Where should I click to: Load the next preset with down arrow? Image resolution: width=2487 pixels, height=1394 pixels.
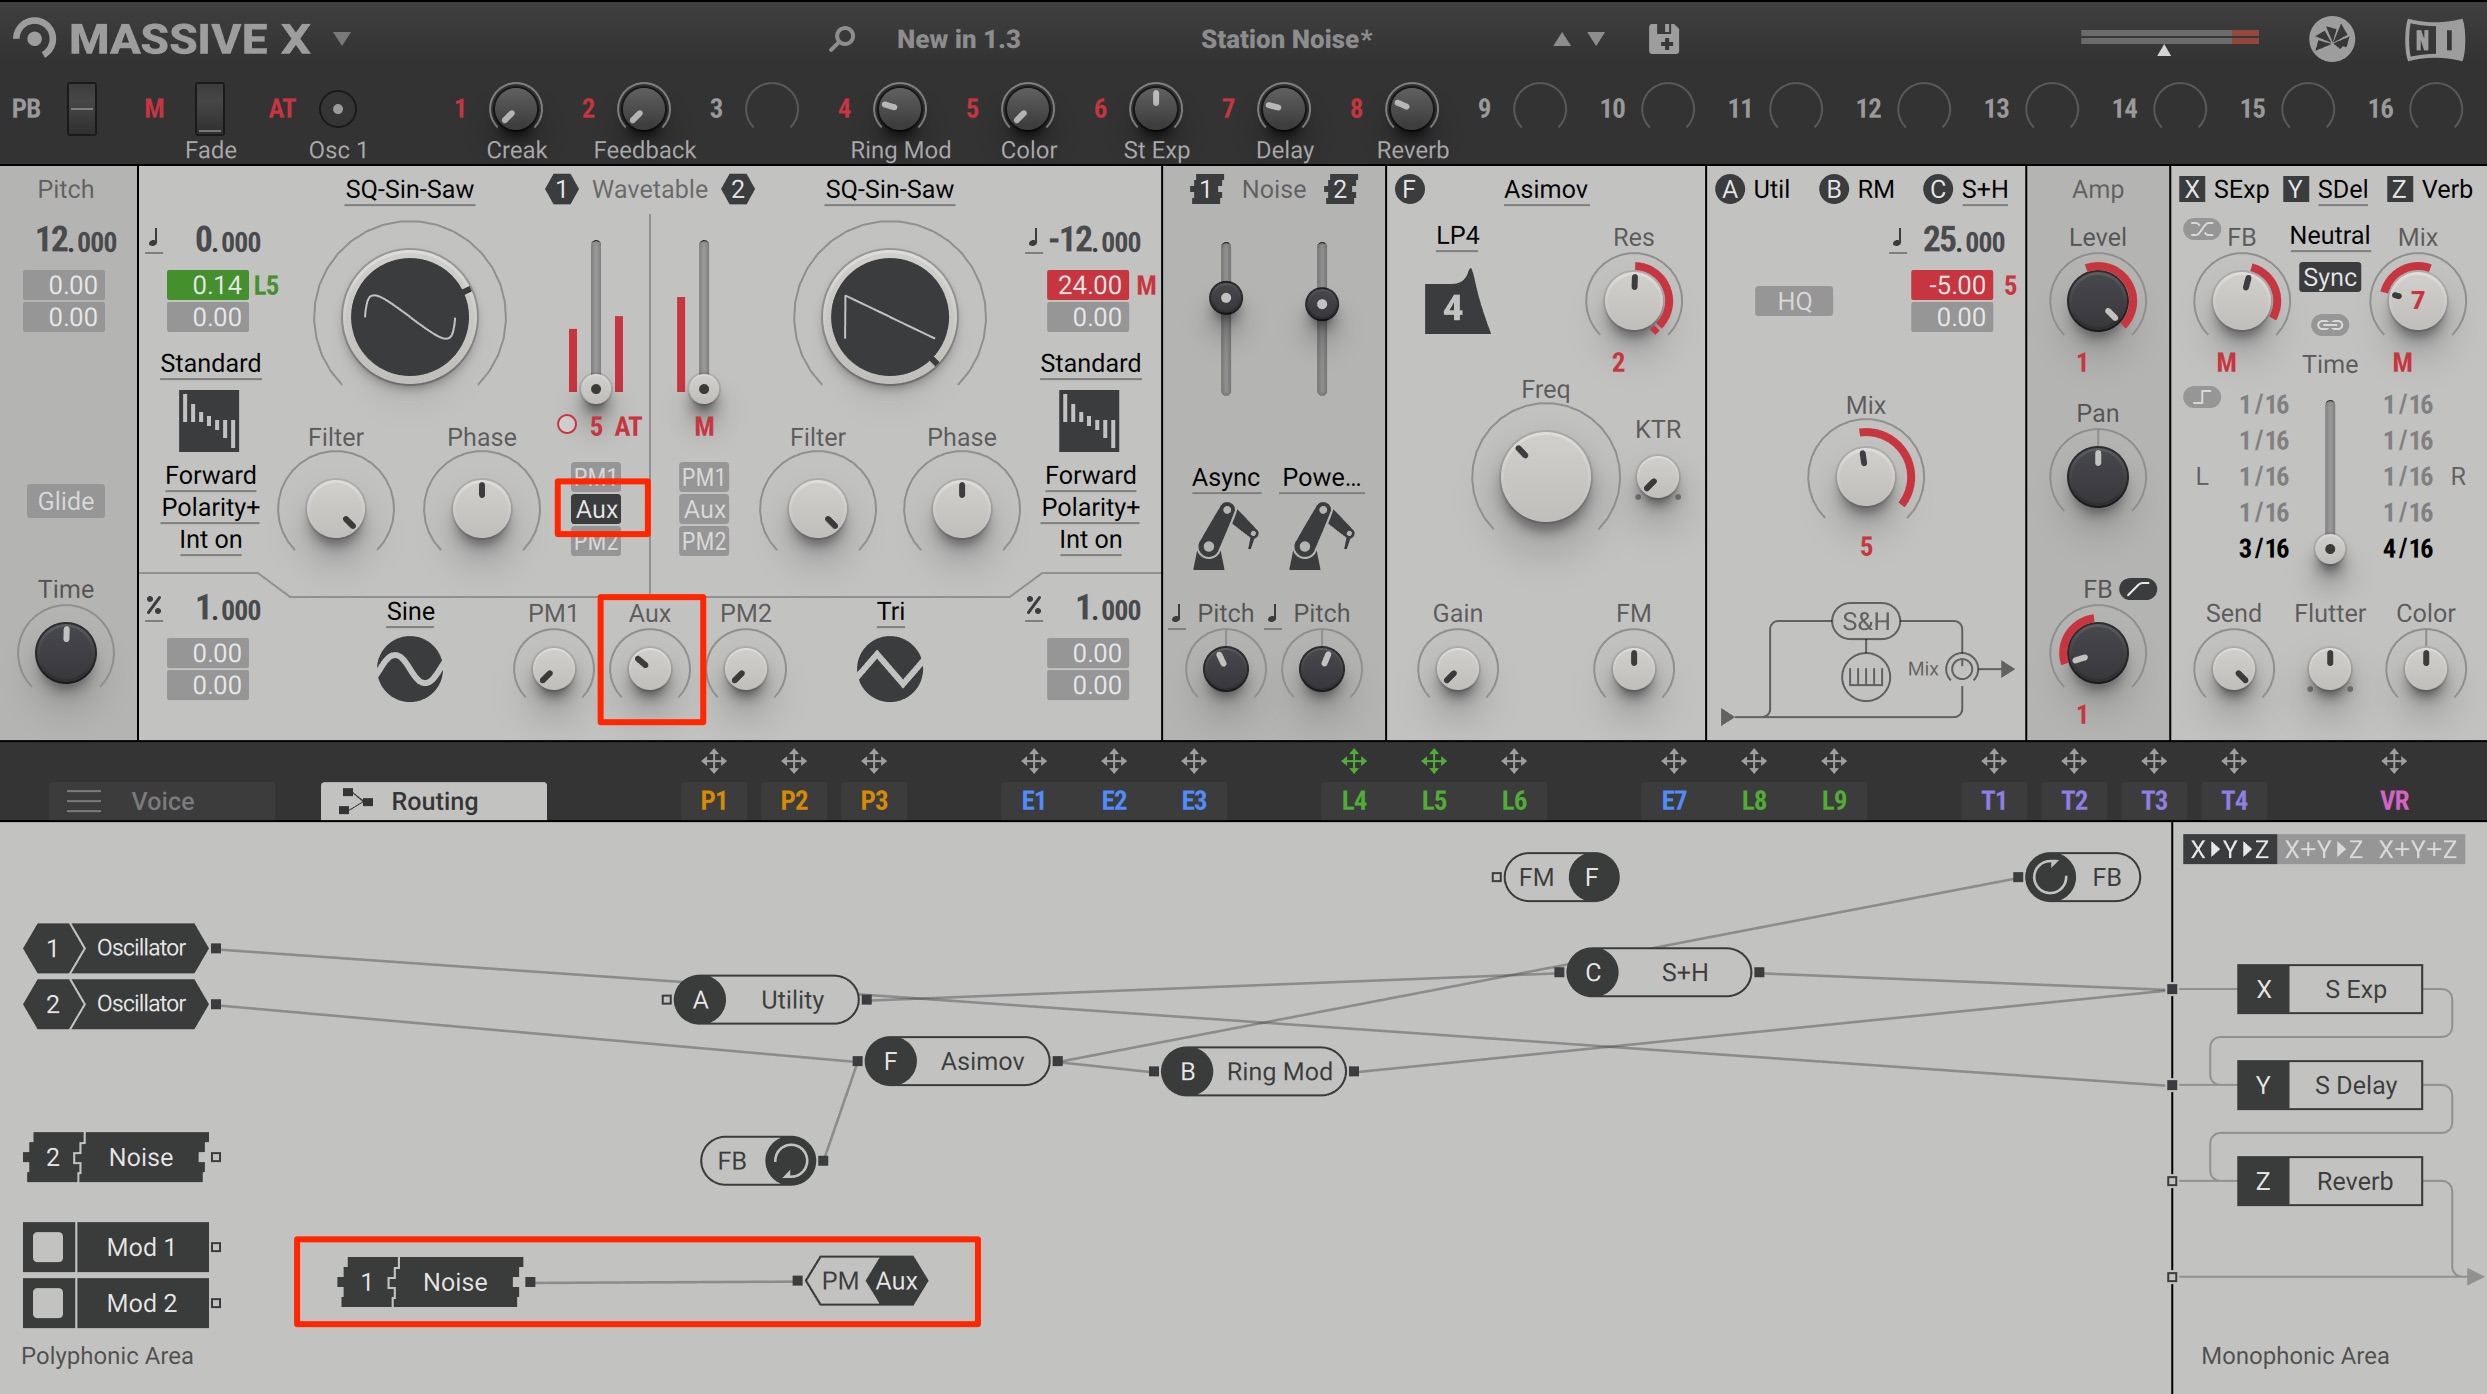click(x=1596, y=40)
